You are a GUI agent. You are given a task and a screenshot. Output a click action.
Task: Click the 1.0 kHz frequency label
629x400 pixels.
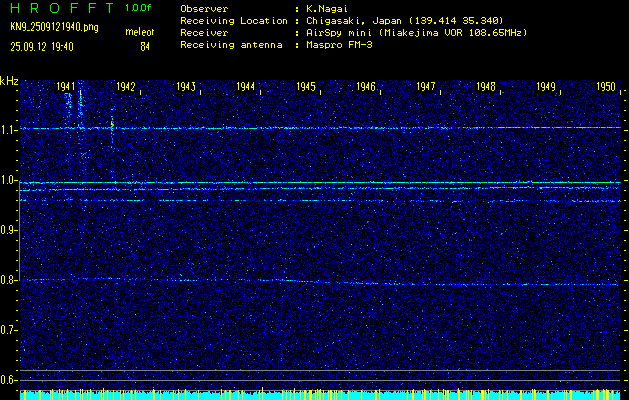coord(8,180)
